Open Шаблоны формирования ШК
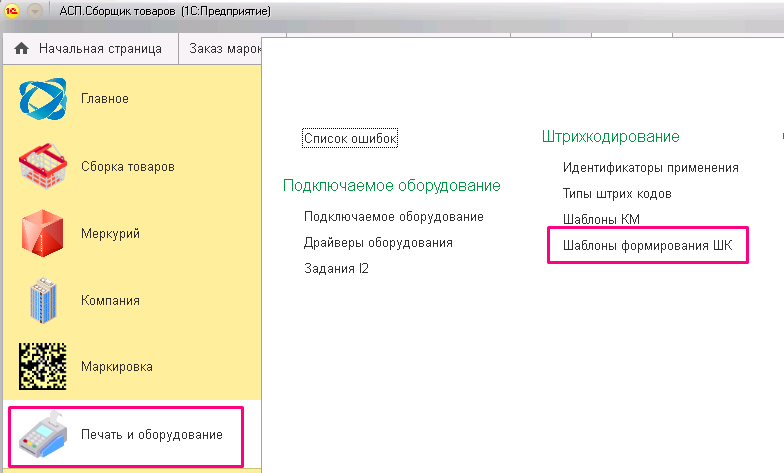The width and height of the screenshot is (784, 473). tap(648, 246)
